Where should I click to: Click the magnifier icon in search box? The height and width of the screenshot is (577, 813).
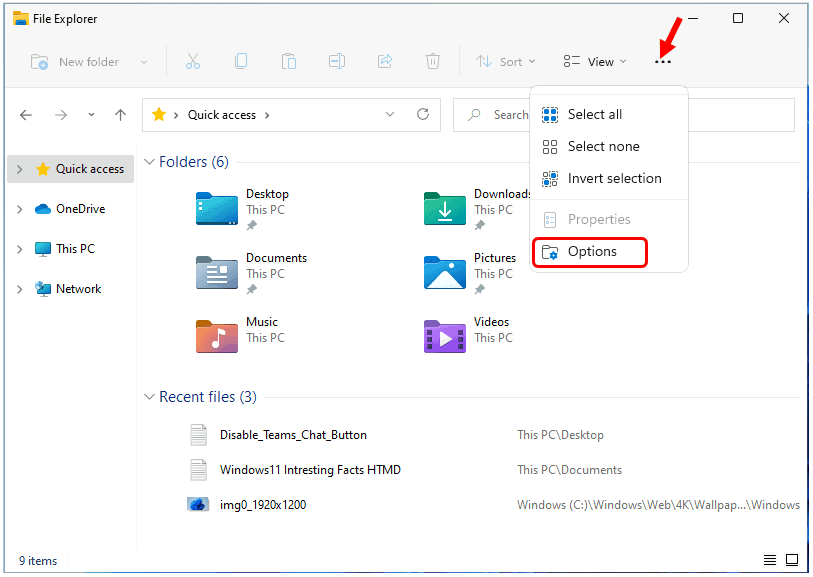coord(474,115)
